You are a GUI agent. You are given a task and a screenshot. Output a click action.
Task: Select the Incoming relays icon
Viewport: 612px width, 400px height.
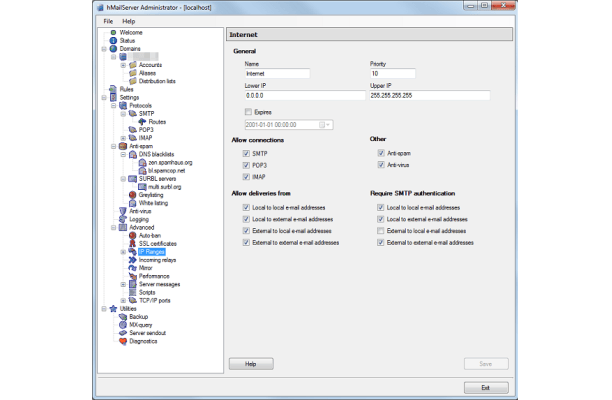133,260
